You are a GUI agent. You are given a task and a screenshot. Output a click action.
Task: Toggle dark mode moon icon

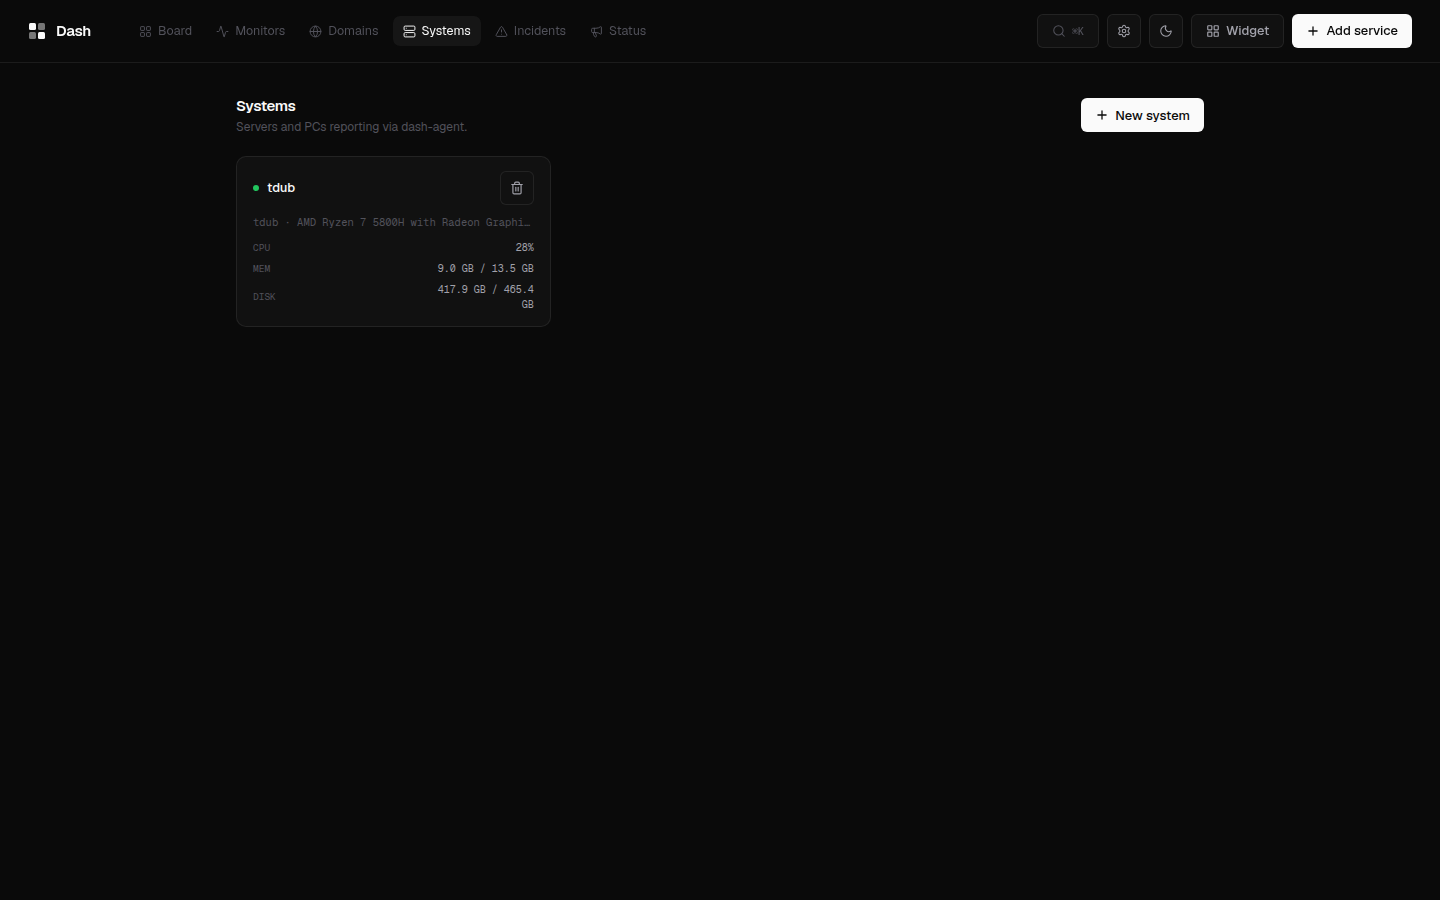pos(1166,31)
